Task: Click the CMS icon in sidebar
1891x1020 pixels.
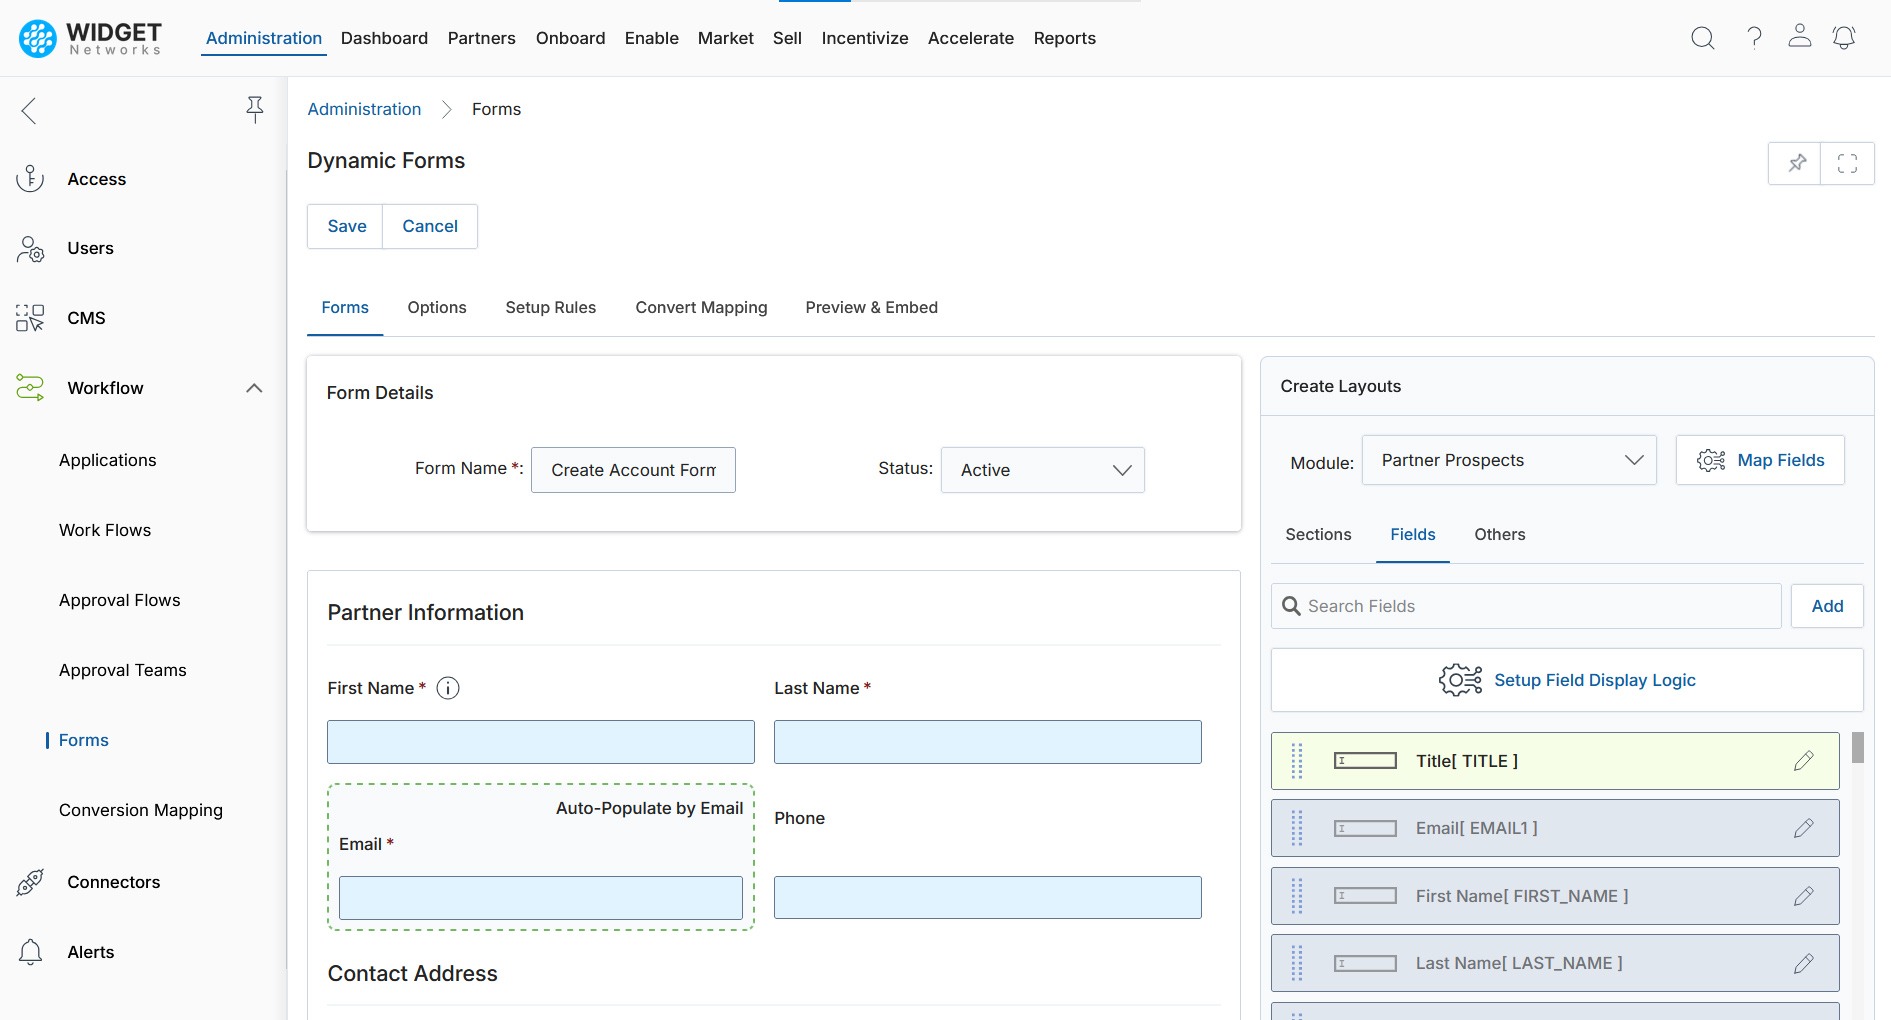Action: [x=30, y=318]
